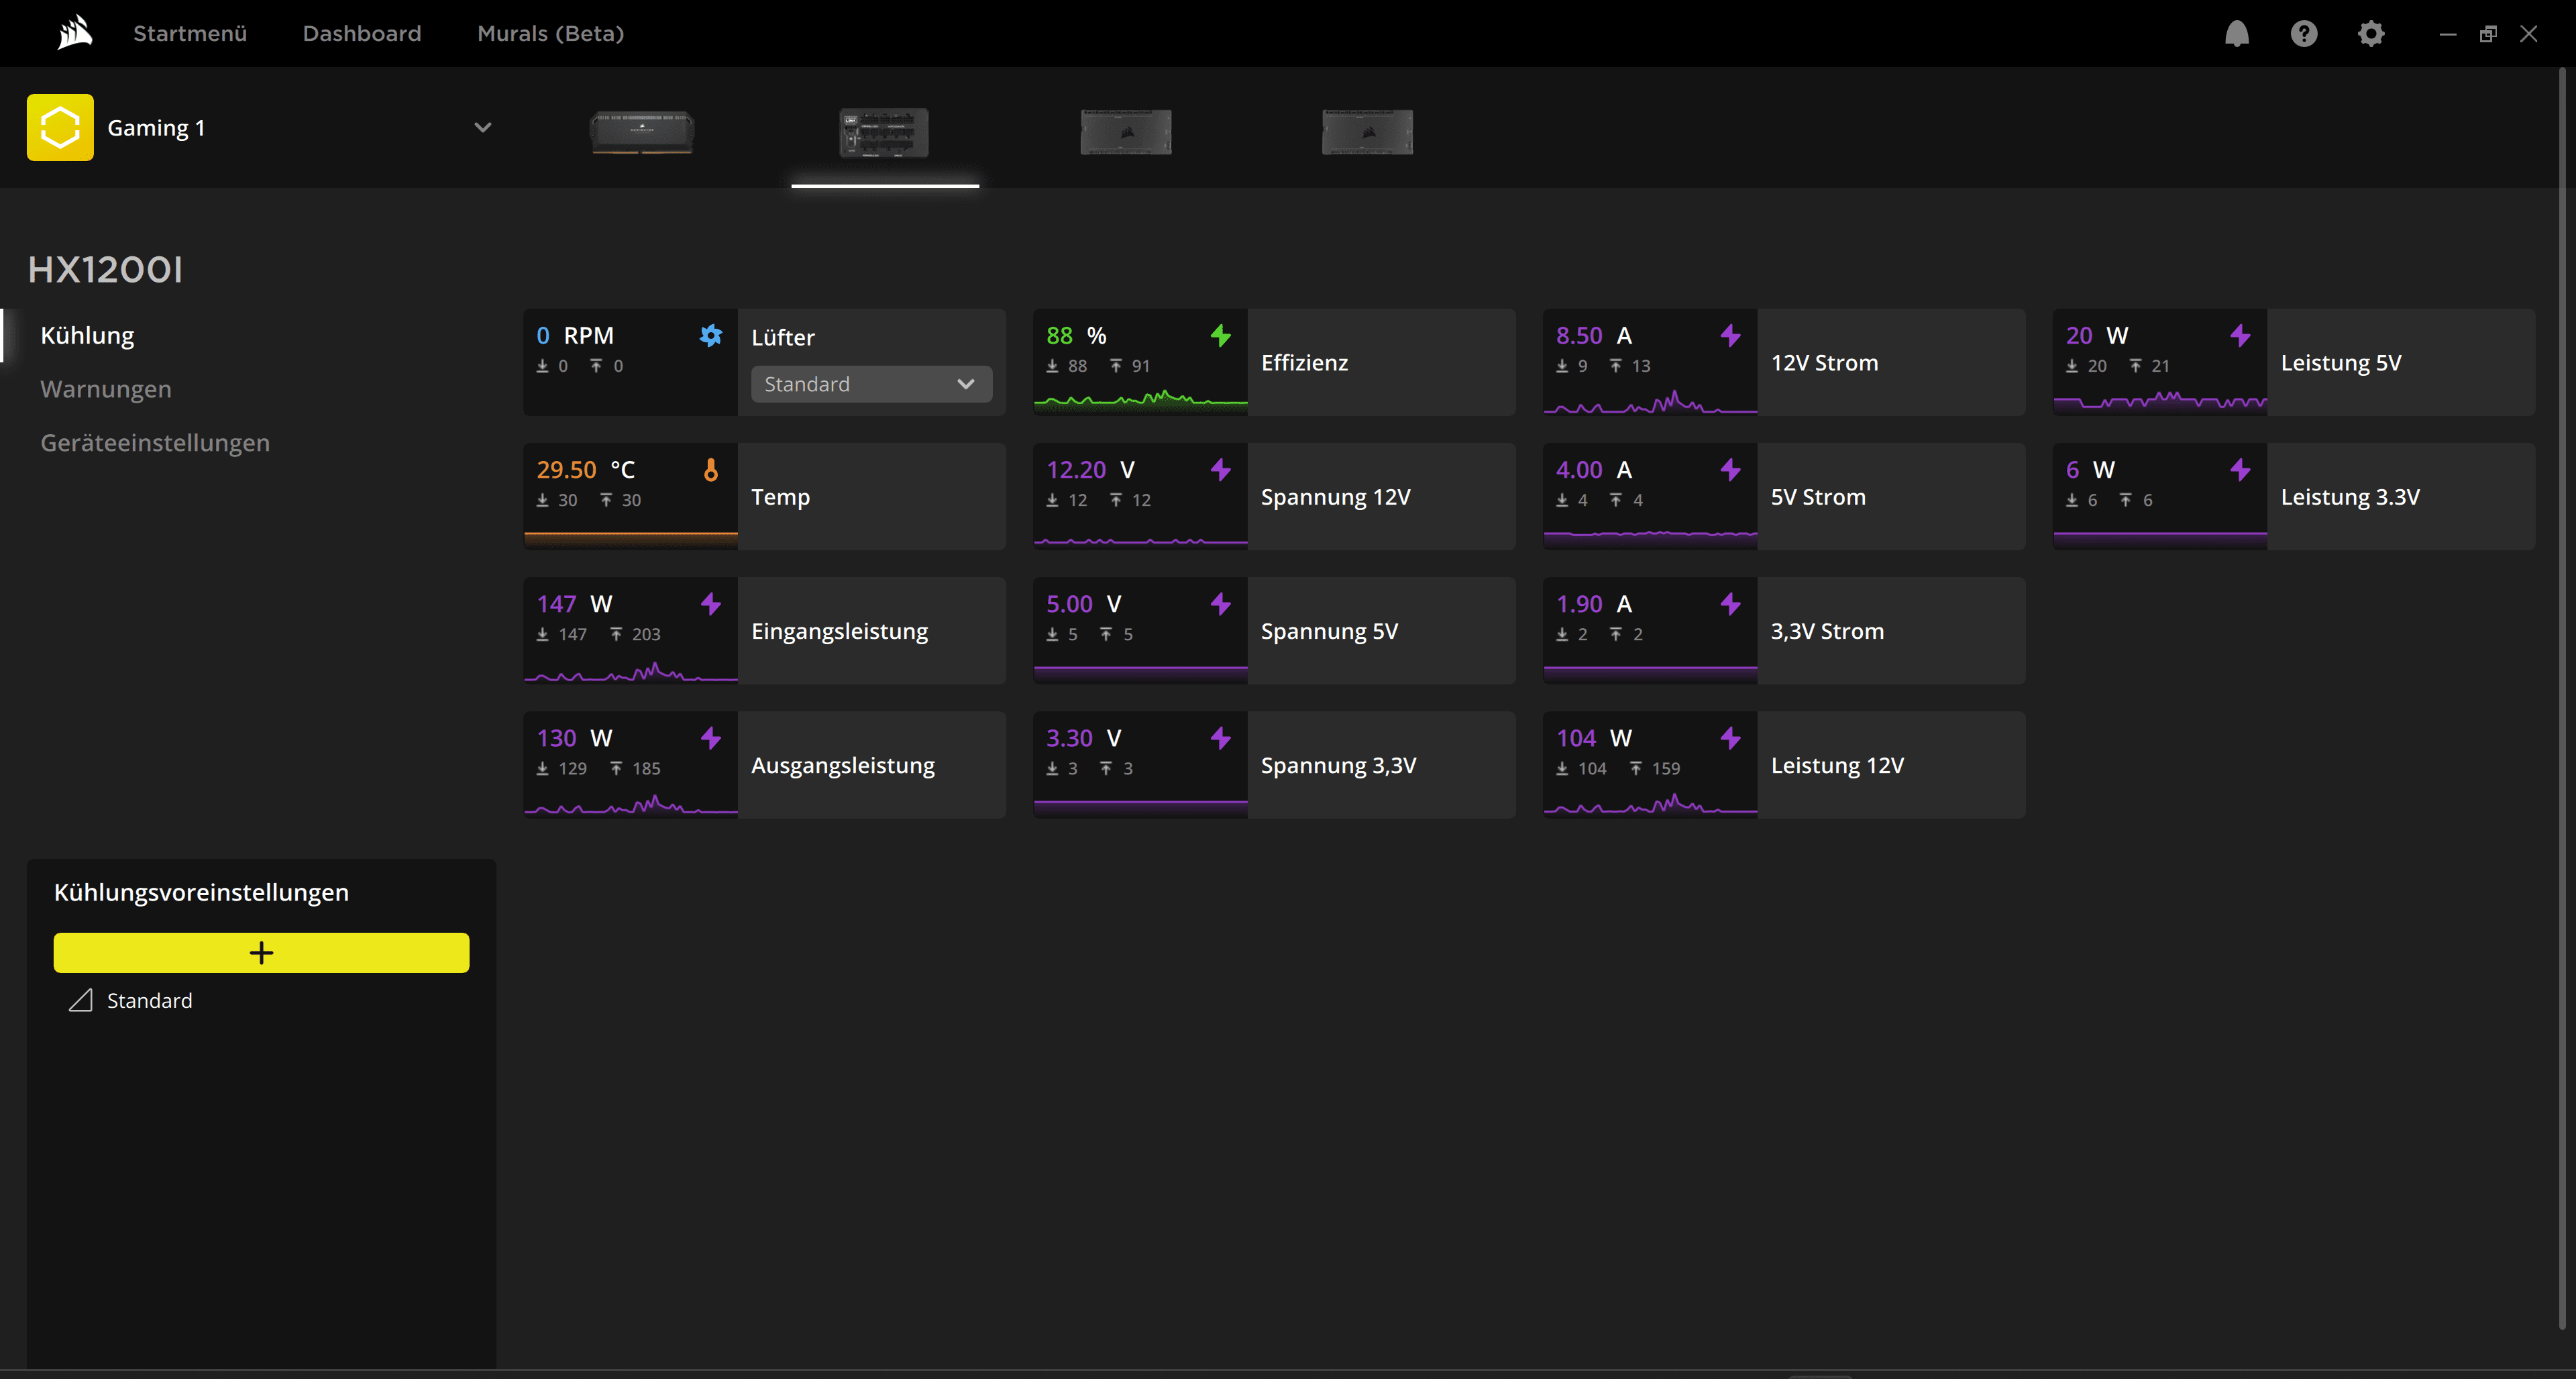Add a new cooling preset with plus button
The width and height of the screenshot is (2576, 1379).
261,952
